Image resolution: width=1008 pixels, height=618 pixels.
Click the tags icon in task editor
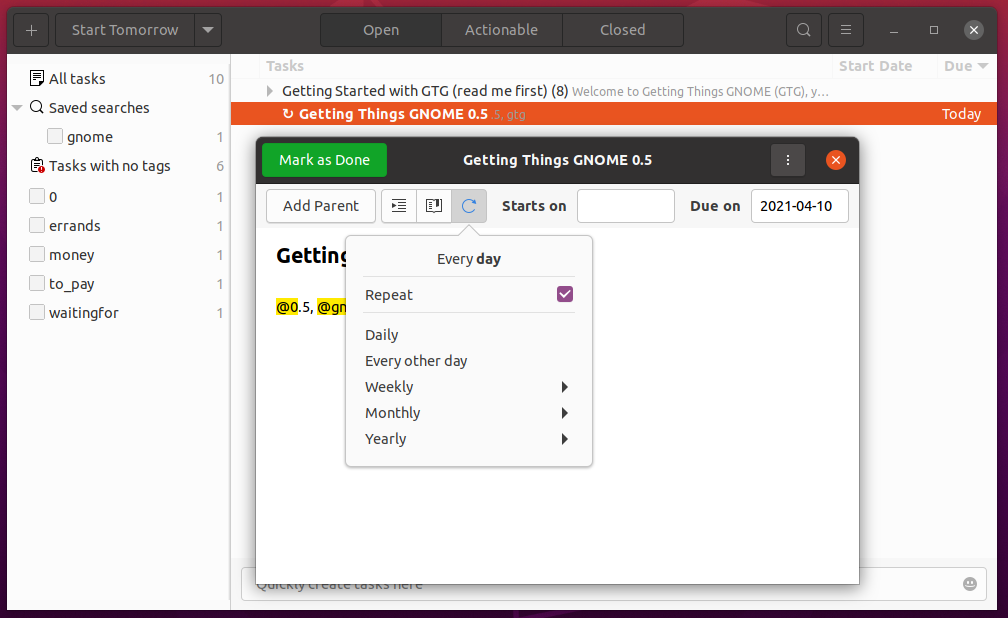pos(434,206)
